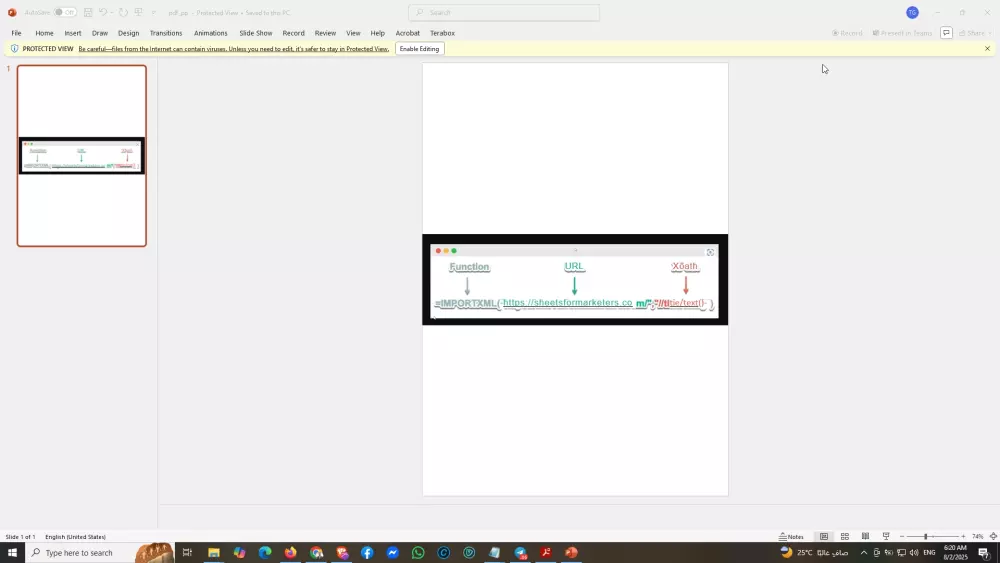
Task: Click the Protected View warning link text
Action: click(233, 48)
